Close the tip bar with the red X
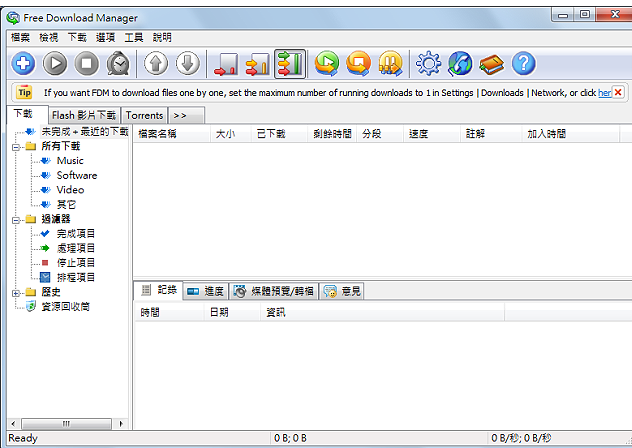632x448 pixels. point(618,92)
